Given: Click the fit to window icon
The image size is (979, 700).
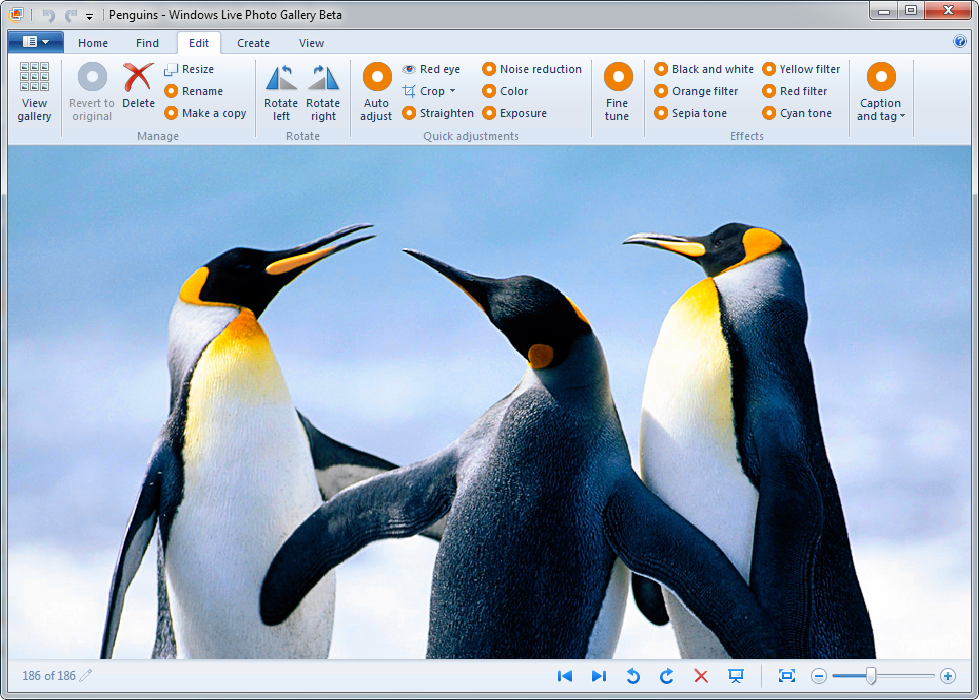Looking at the screenshot, I should point(787,676).
